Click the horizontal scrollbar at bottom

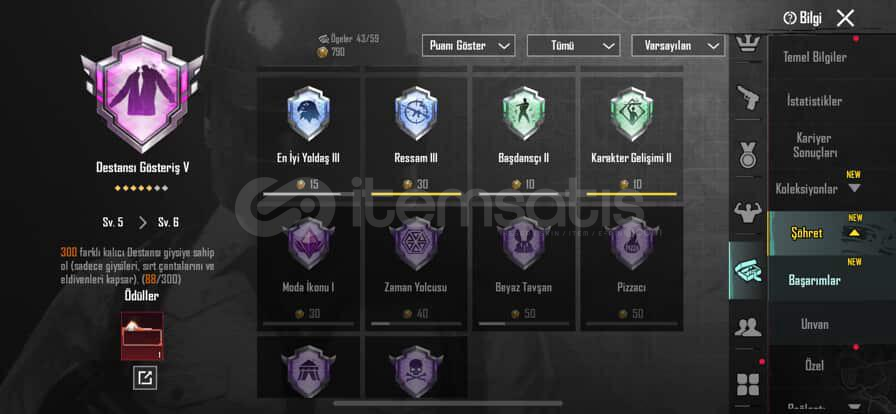tap(447, 403)
